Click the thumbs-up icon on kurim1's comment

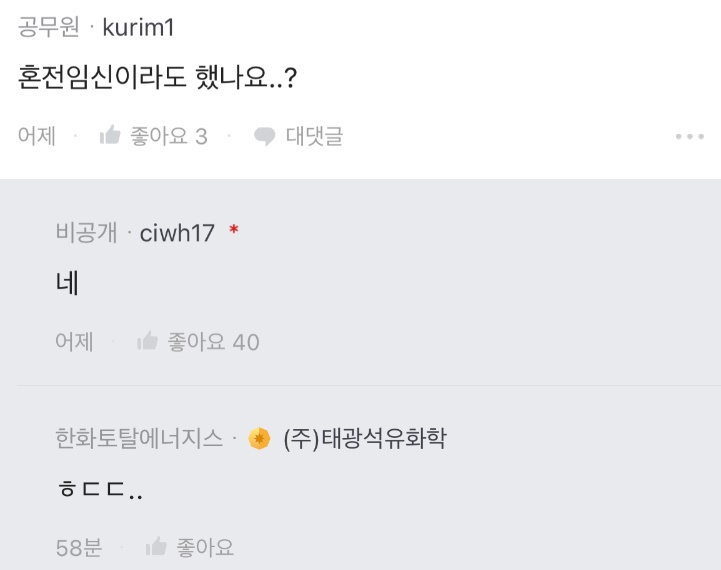[x=110, y=136]
